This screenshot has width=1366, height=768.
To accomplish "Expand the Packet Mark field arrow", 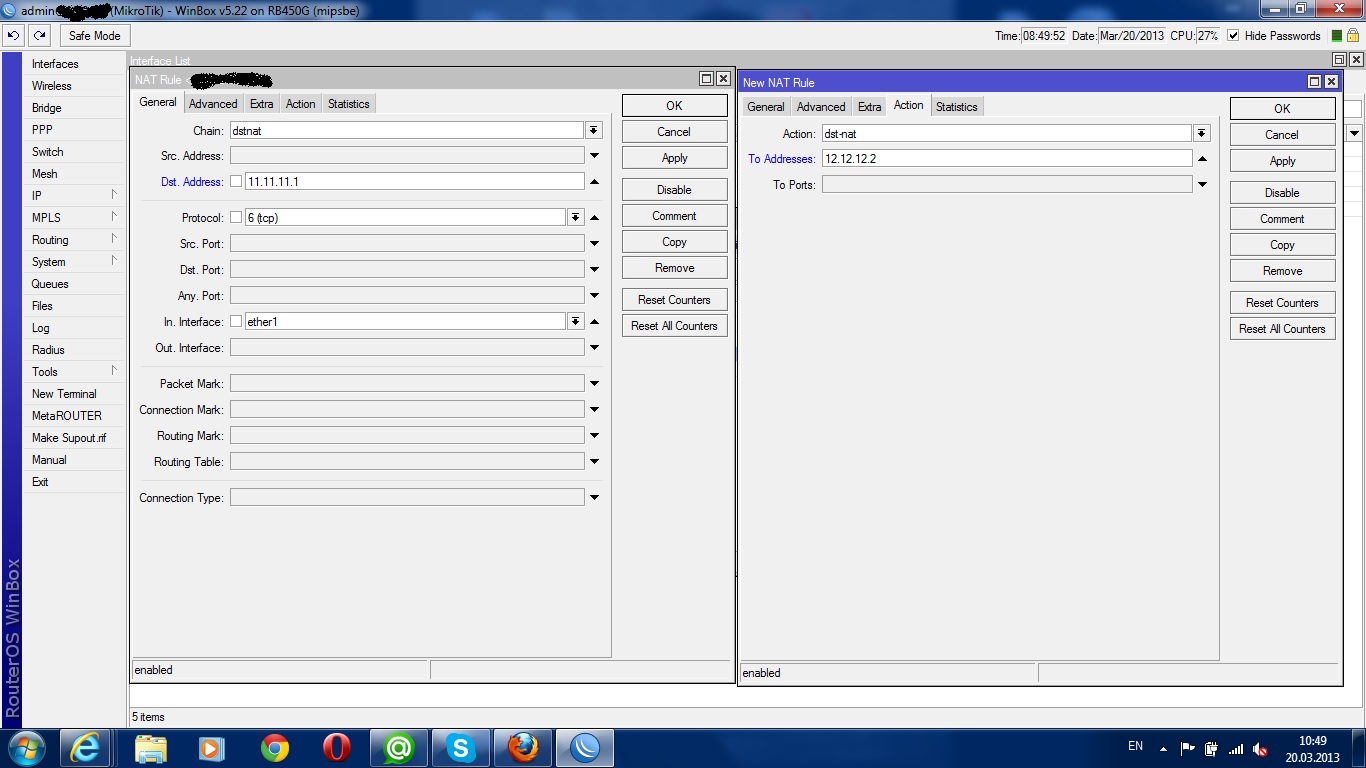I will click(x=594, y=384).
